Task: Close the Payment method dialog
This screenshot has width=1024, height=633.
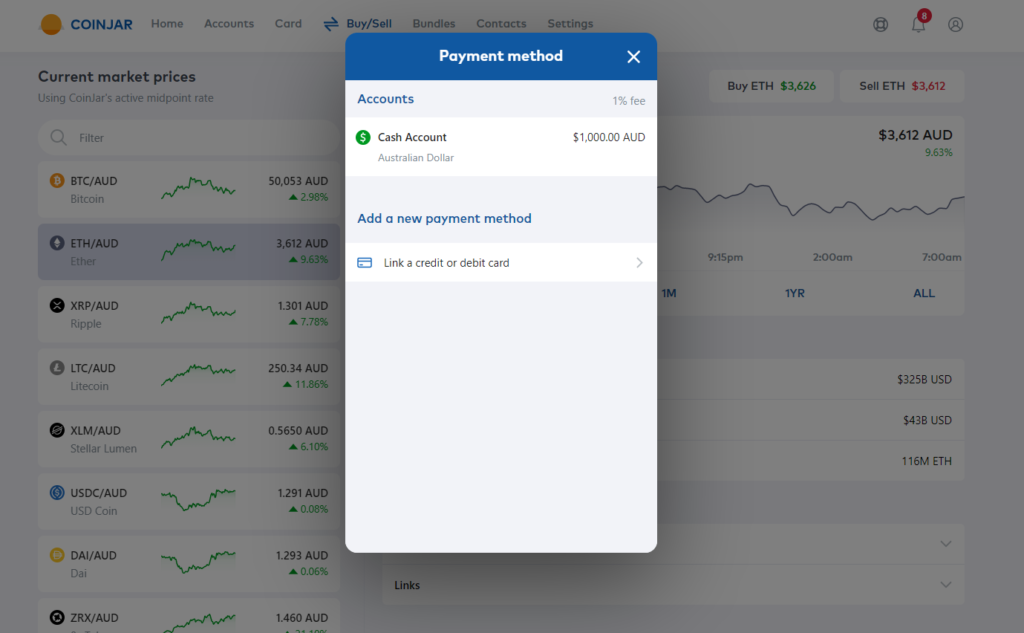Action: [x=633, y=57]
